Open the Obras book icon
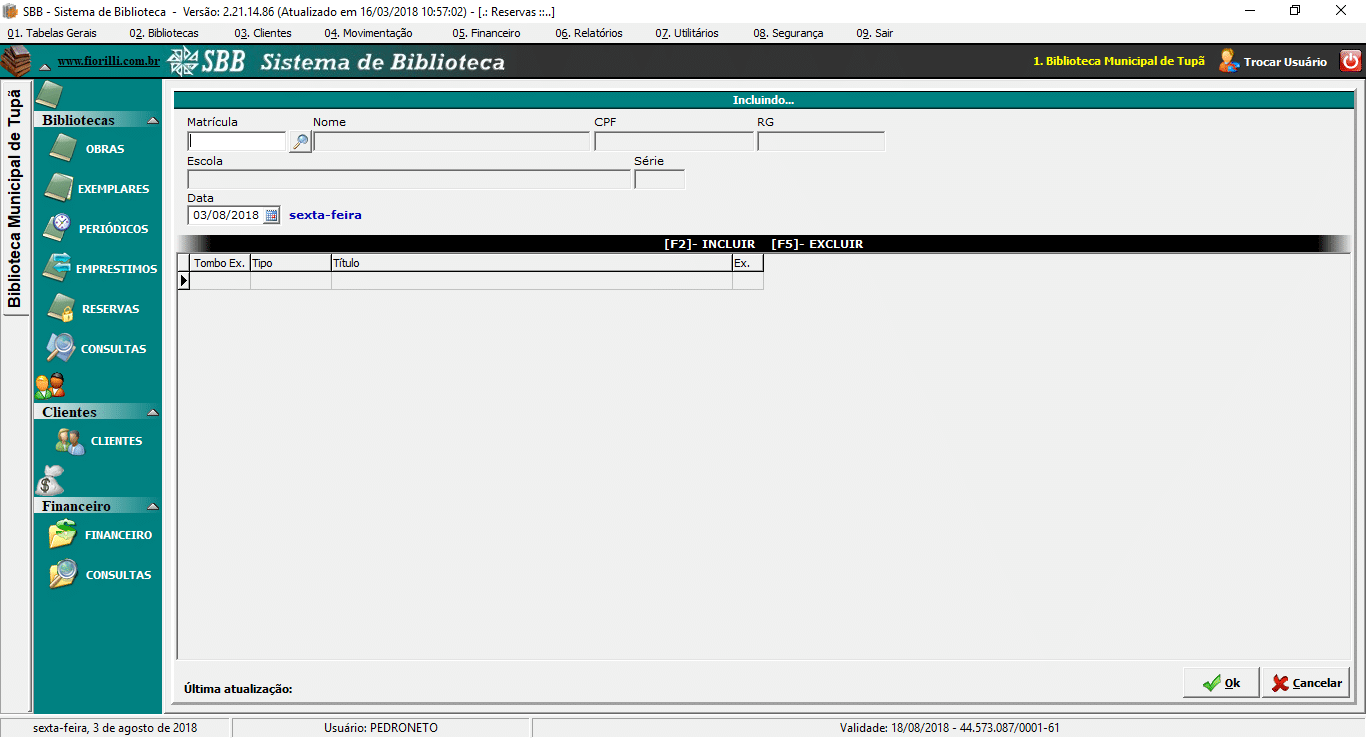The width and height of the screenshot is (1366, 738). (62, 149)
